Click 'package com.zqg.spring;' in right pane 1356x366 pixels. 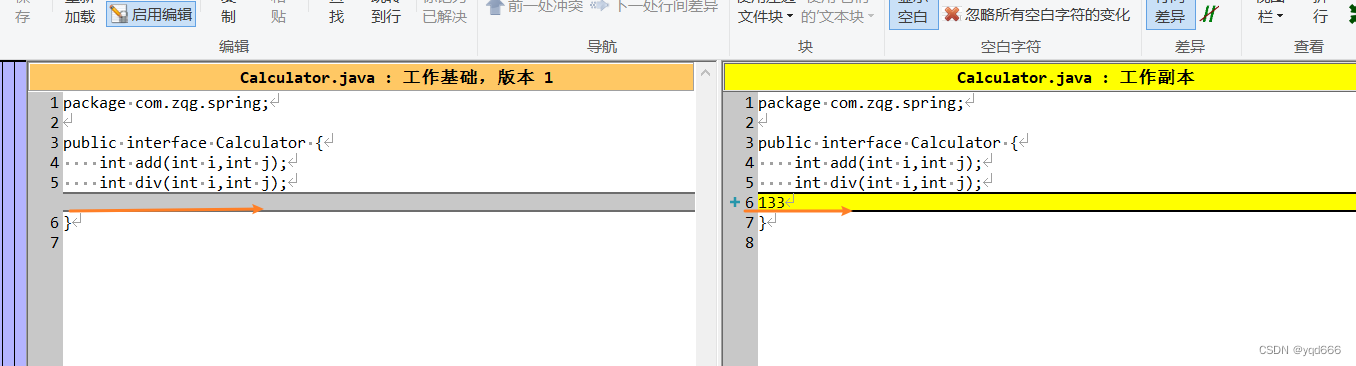tap(861, 102)
